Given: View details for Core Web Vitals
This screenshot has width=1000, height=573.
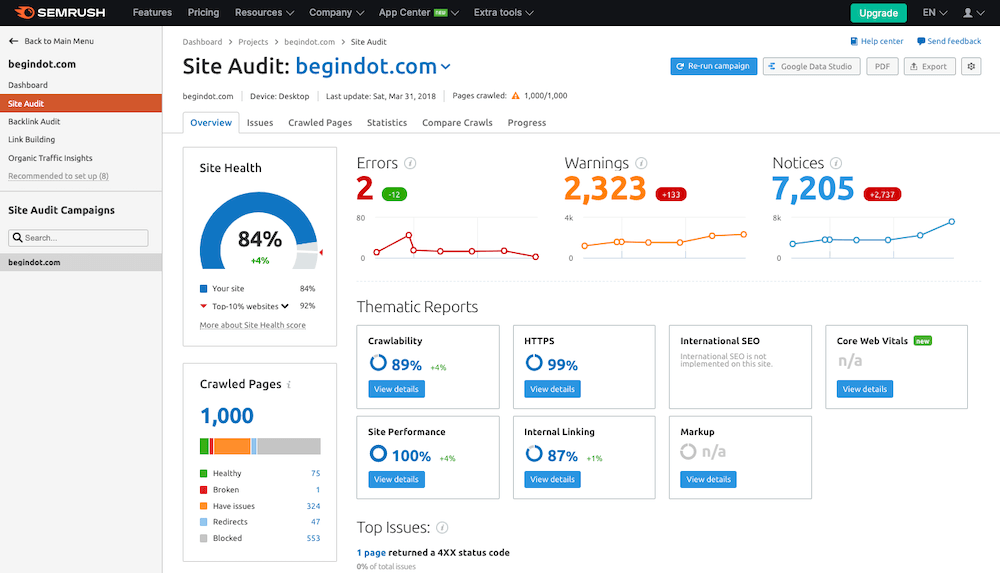Looking at the screenshot, I should click(x=864, y=389).
